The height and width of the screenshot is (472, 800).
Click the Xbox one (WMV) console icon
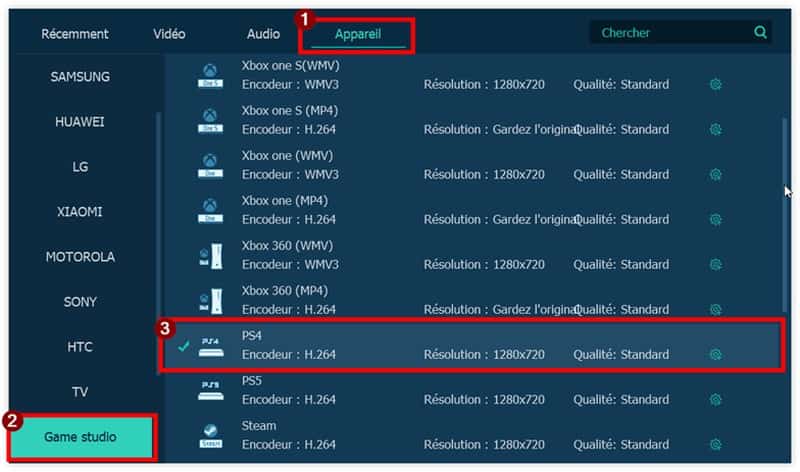(210, 166)
